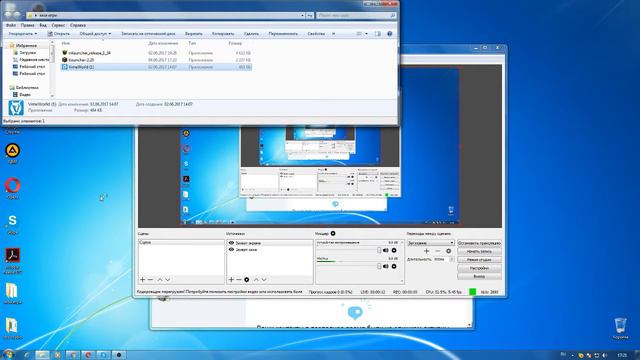The image size is (640, 360).
Task: Show more Explorer toolbar commands chevron
Action: pyautogui.click(x=333, y=34)
